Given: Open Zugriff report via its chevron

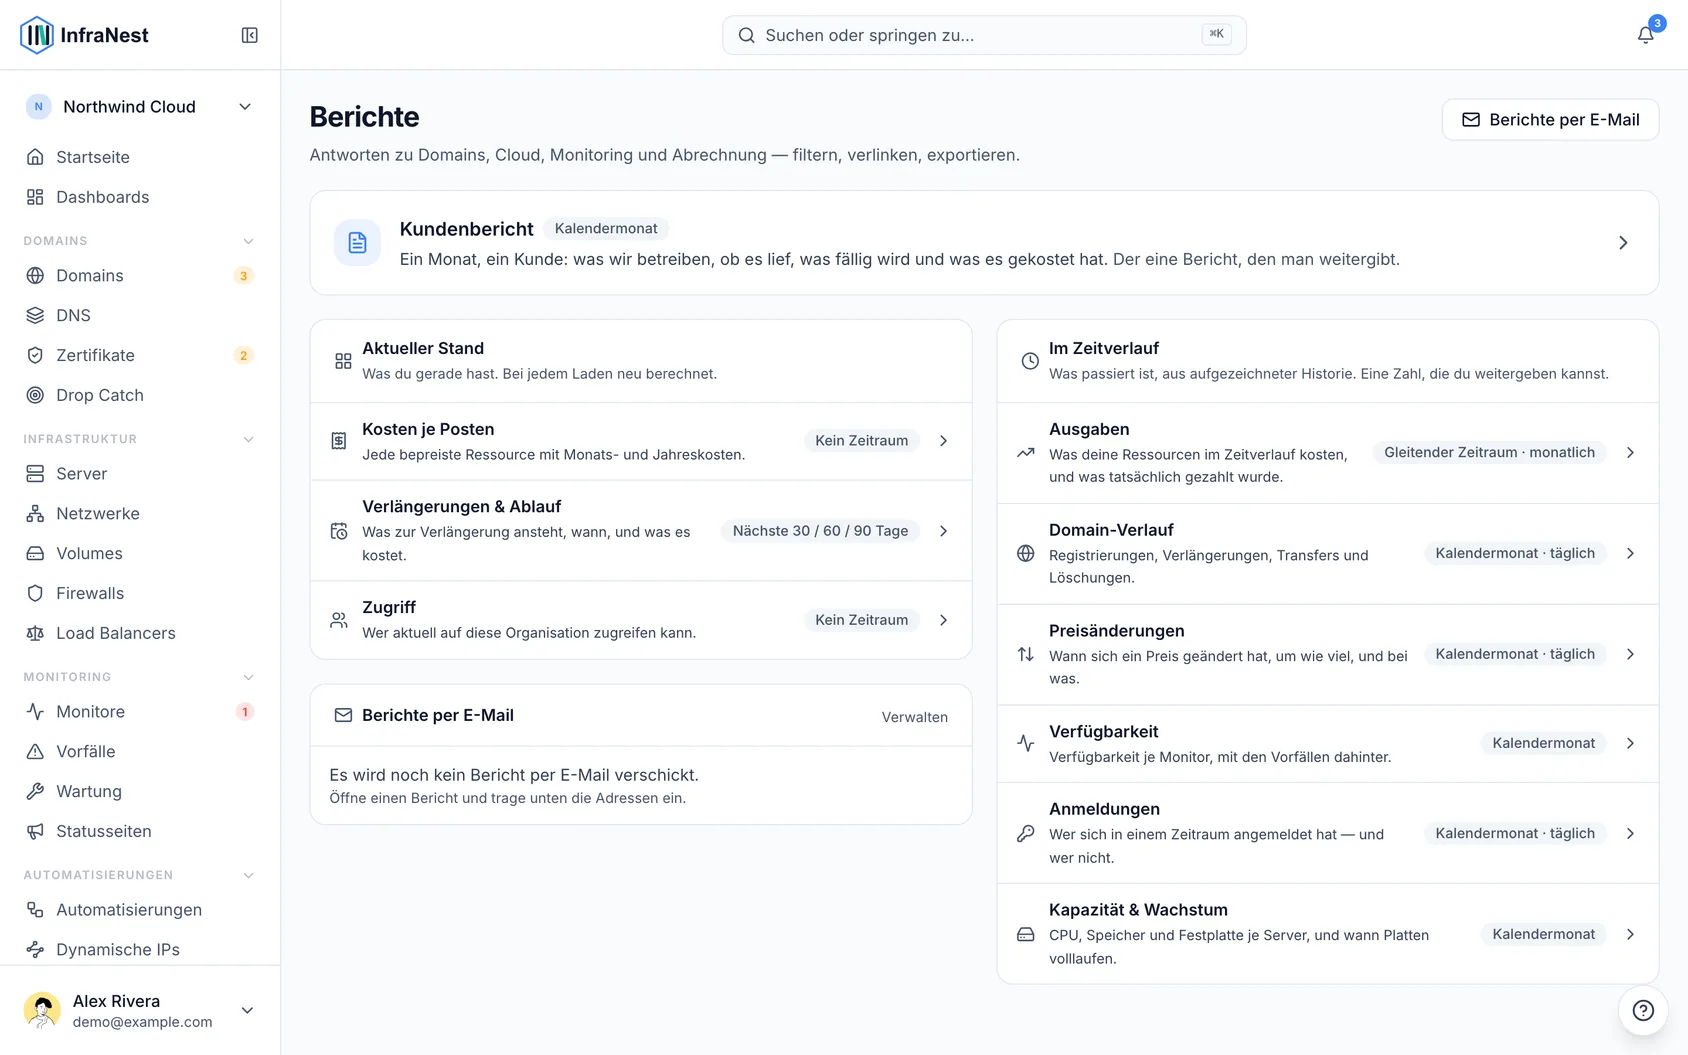Looking at the screenshot, I should click(944, 620).
